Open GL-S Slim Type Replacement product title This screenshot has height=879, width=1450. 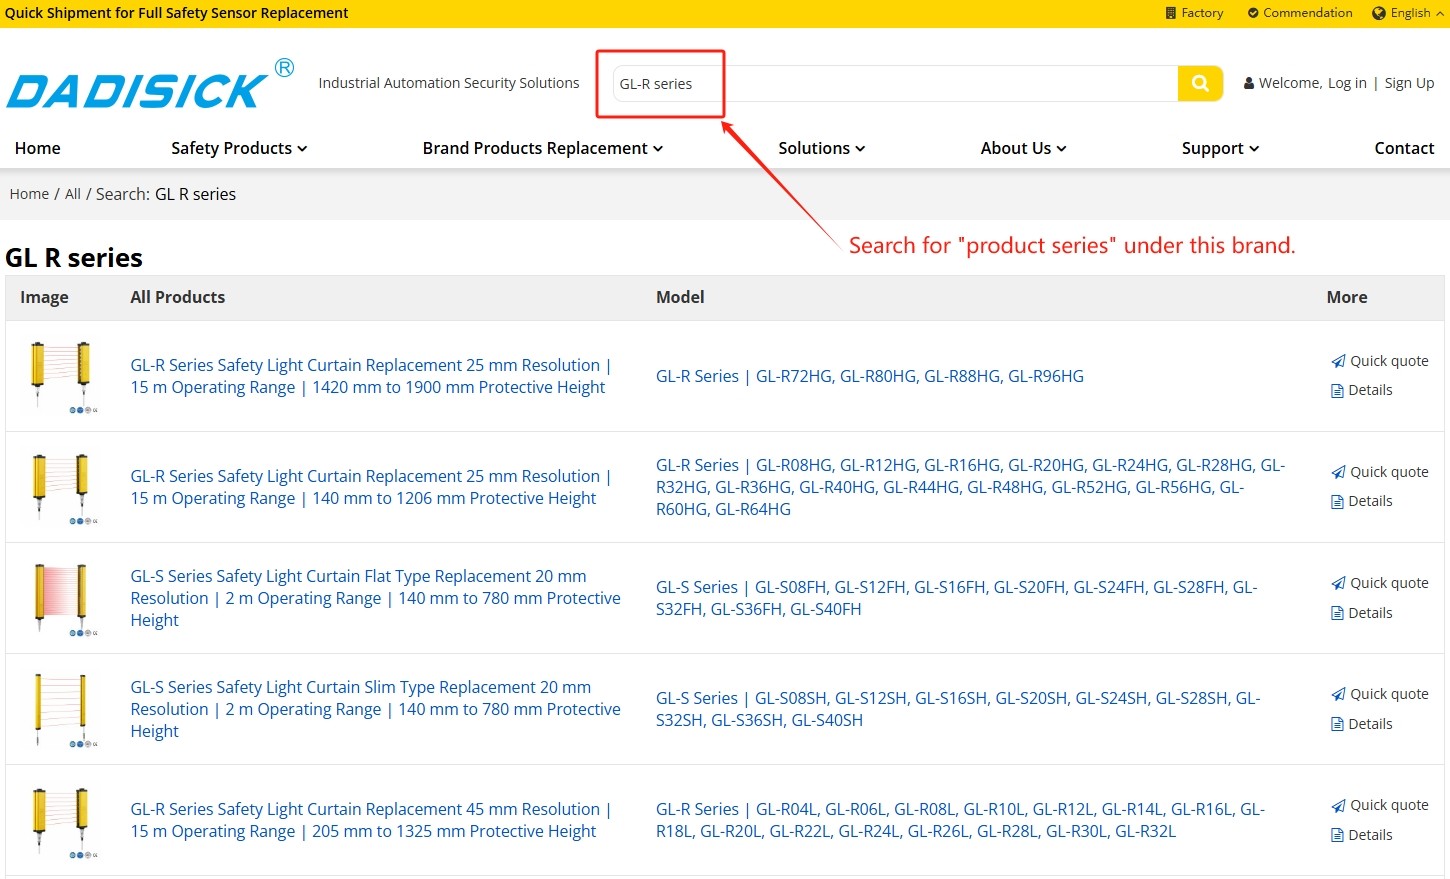click(x=376, y=709)
